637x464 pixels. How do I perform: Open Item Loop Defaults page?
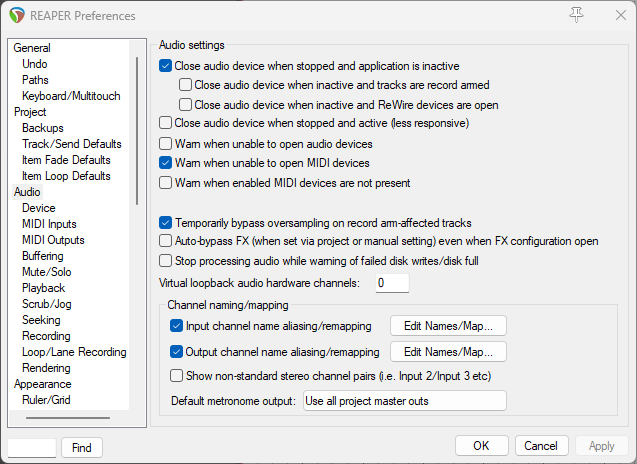pos(66,176)
